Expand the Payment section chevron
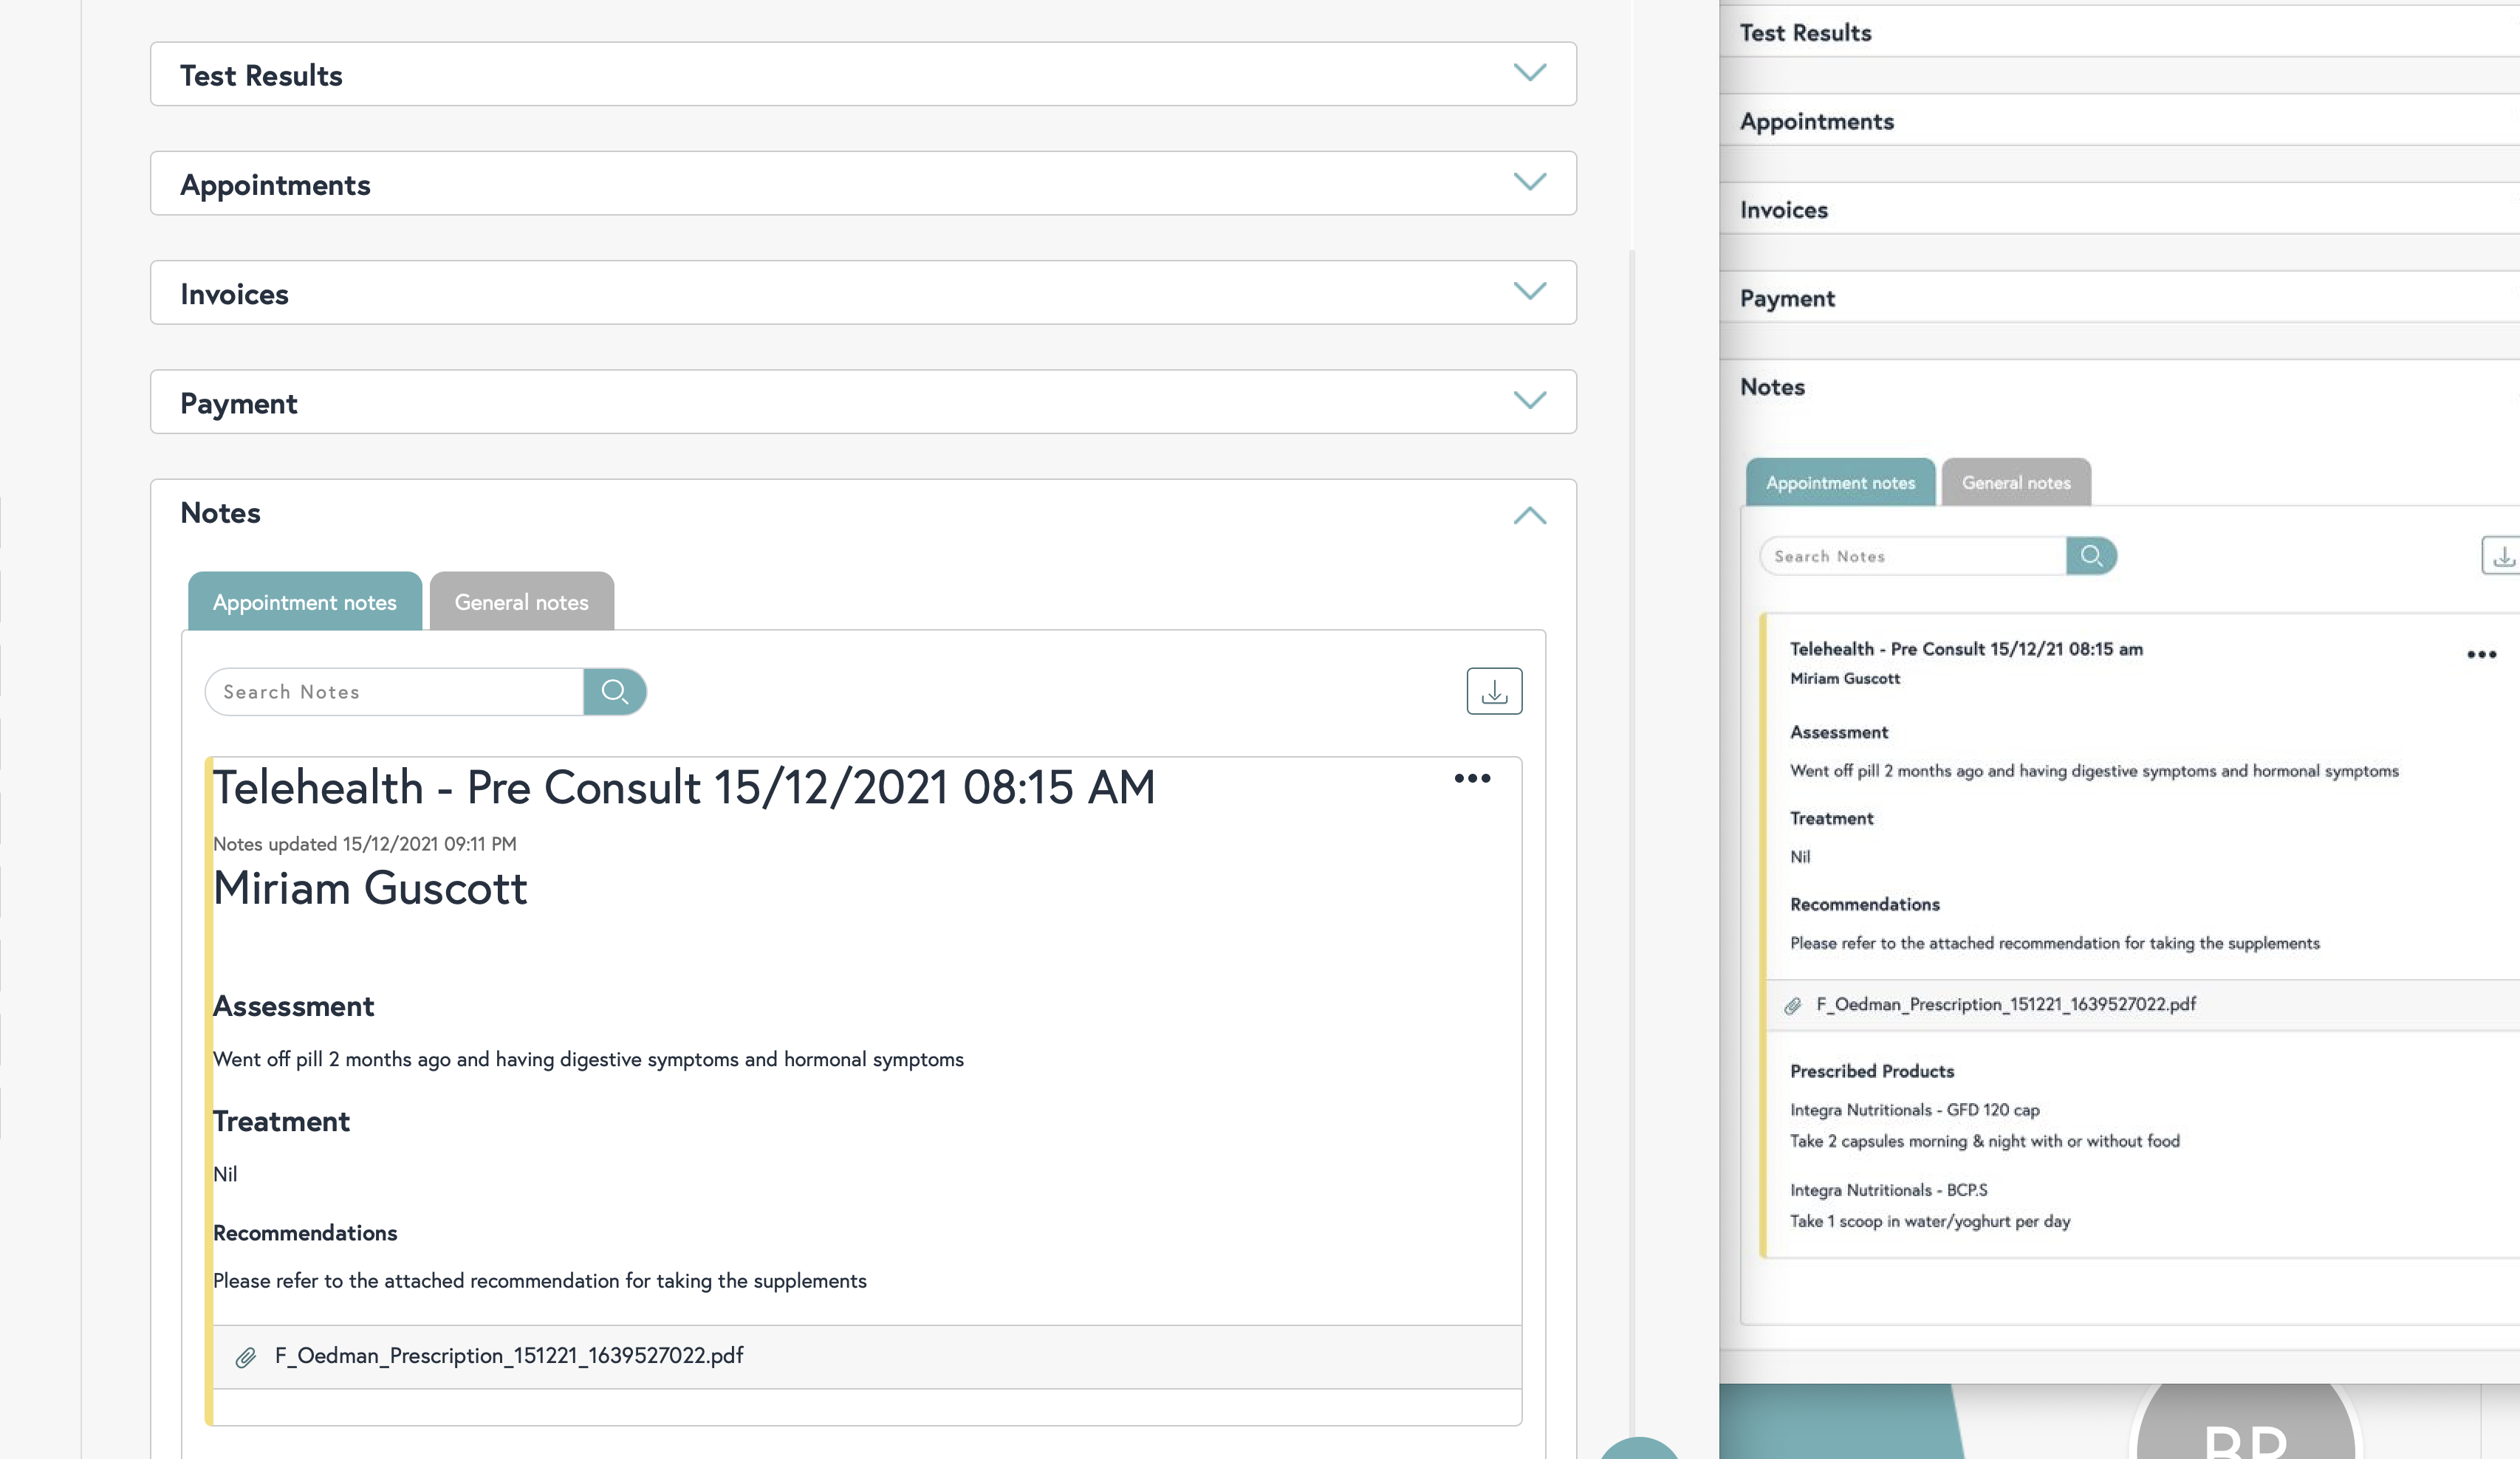Viewport: 2520px width, 1459px height. [1529, 400]
